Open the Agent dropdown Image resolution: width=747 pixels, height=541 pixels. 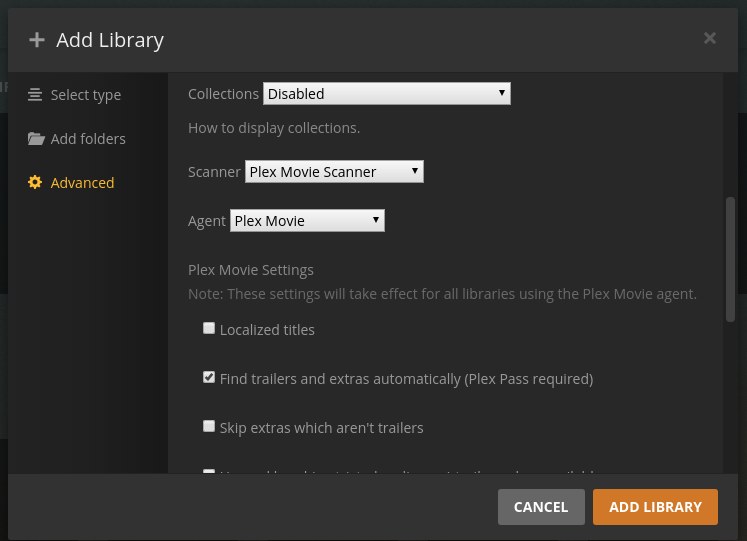(307, 221)
